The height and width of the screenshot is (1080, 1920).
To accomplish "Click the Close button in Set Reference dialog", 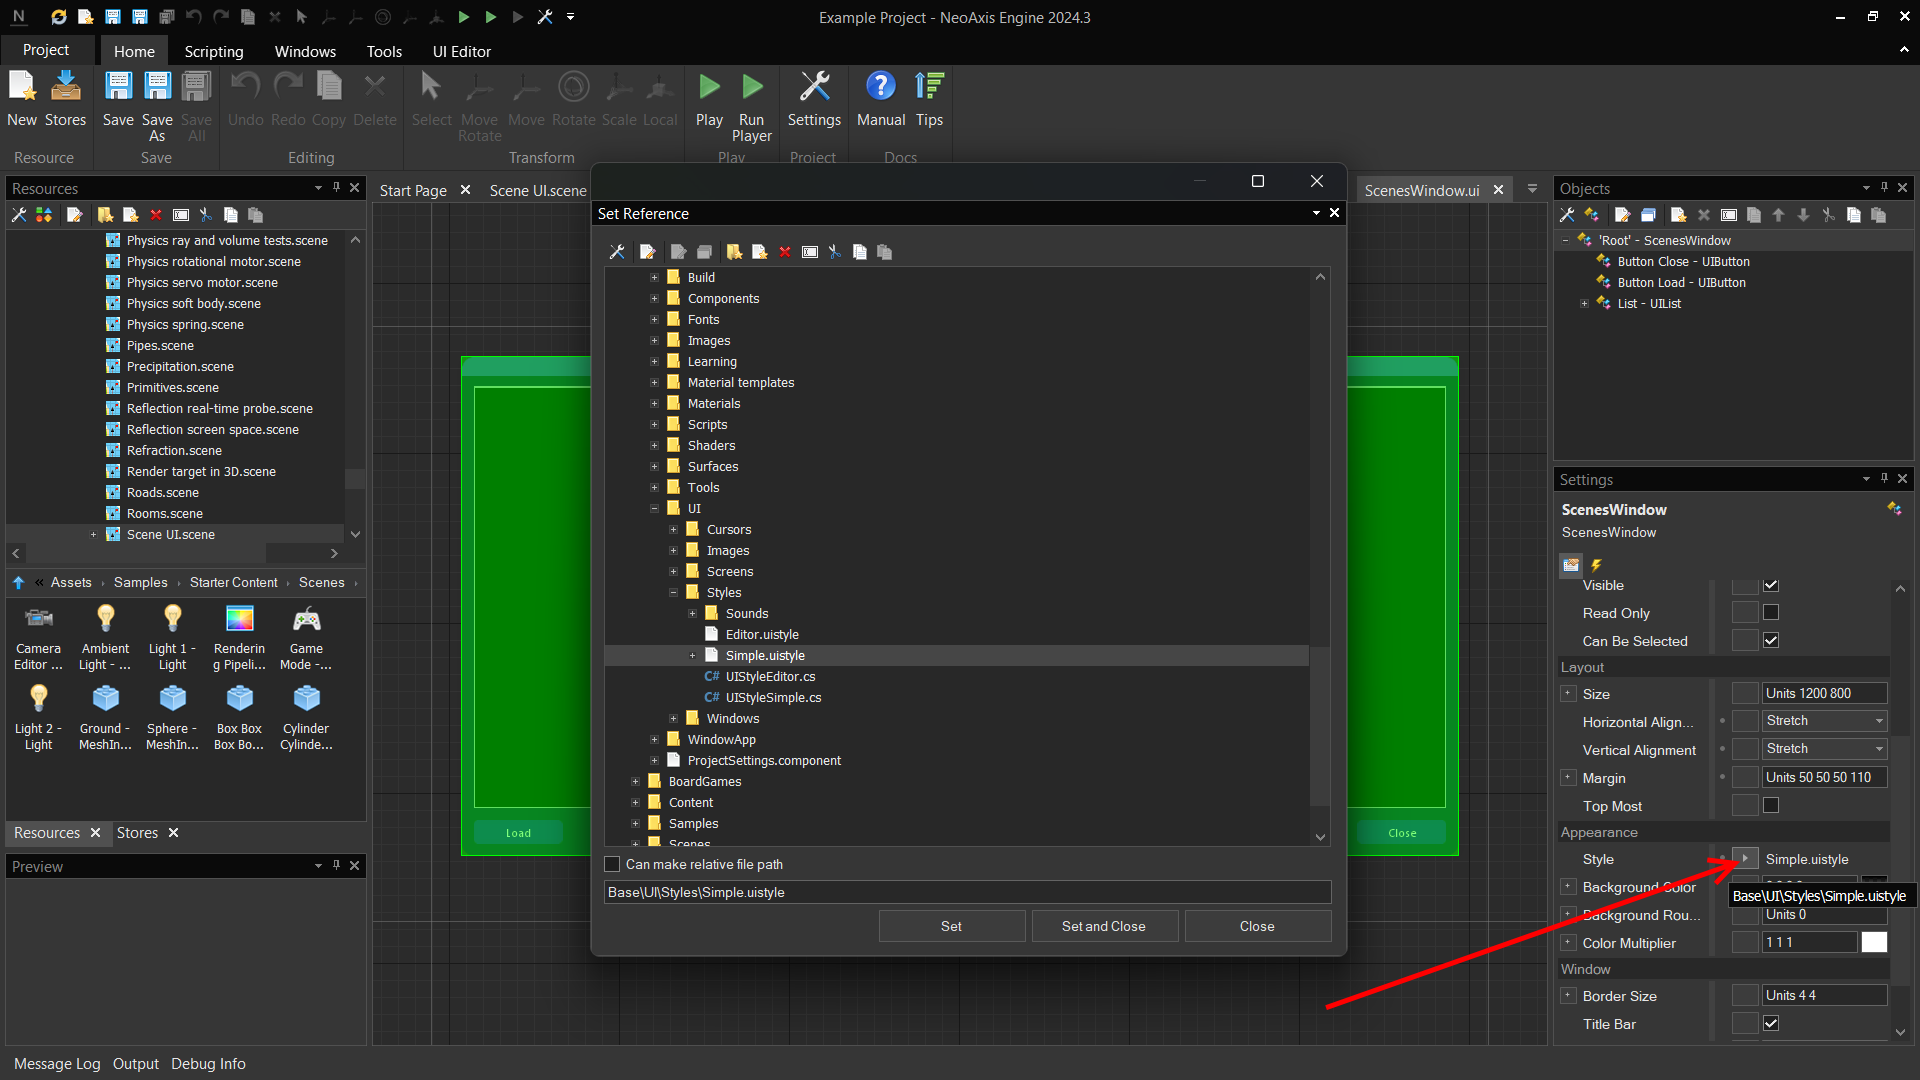I will (x=1257, y=926).
